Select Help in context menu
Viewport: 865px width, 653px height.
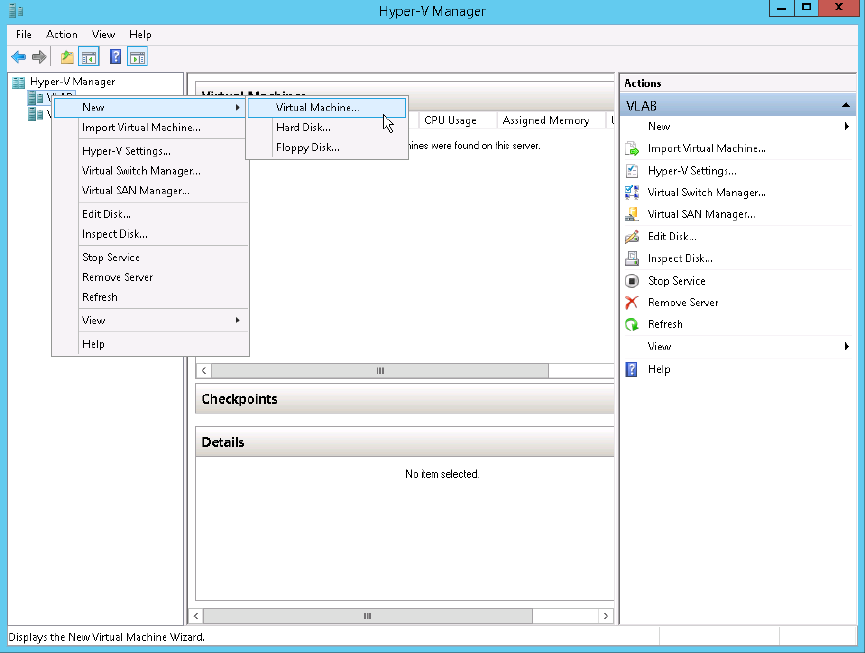[x=149, y=344]
